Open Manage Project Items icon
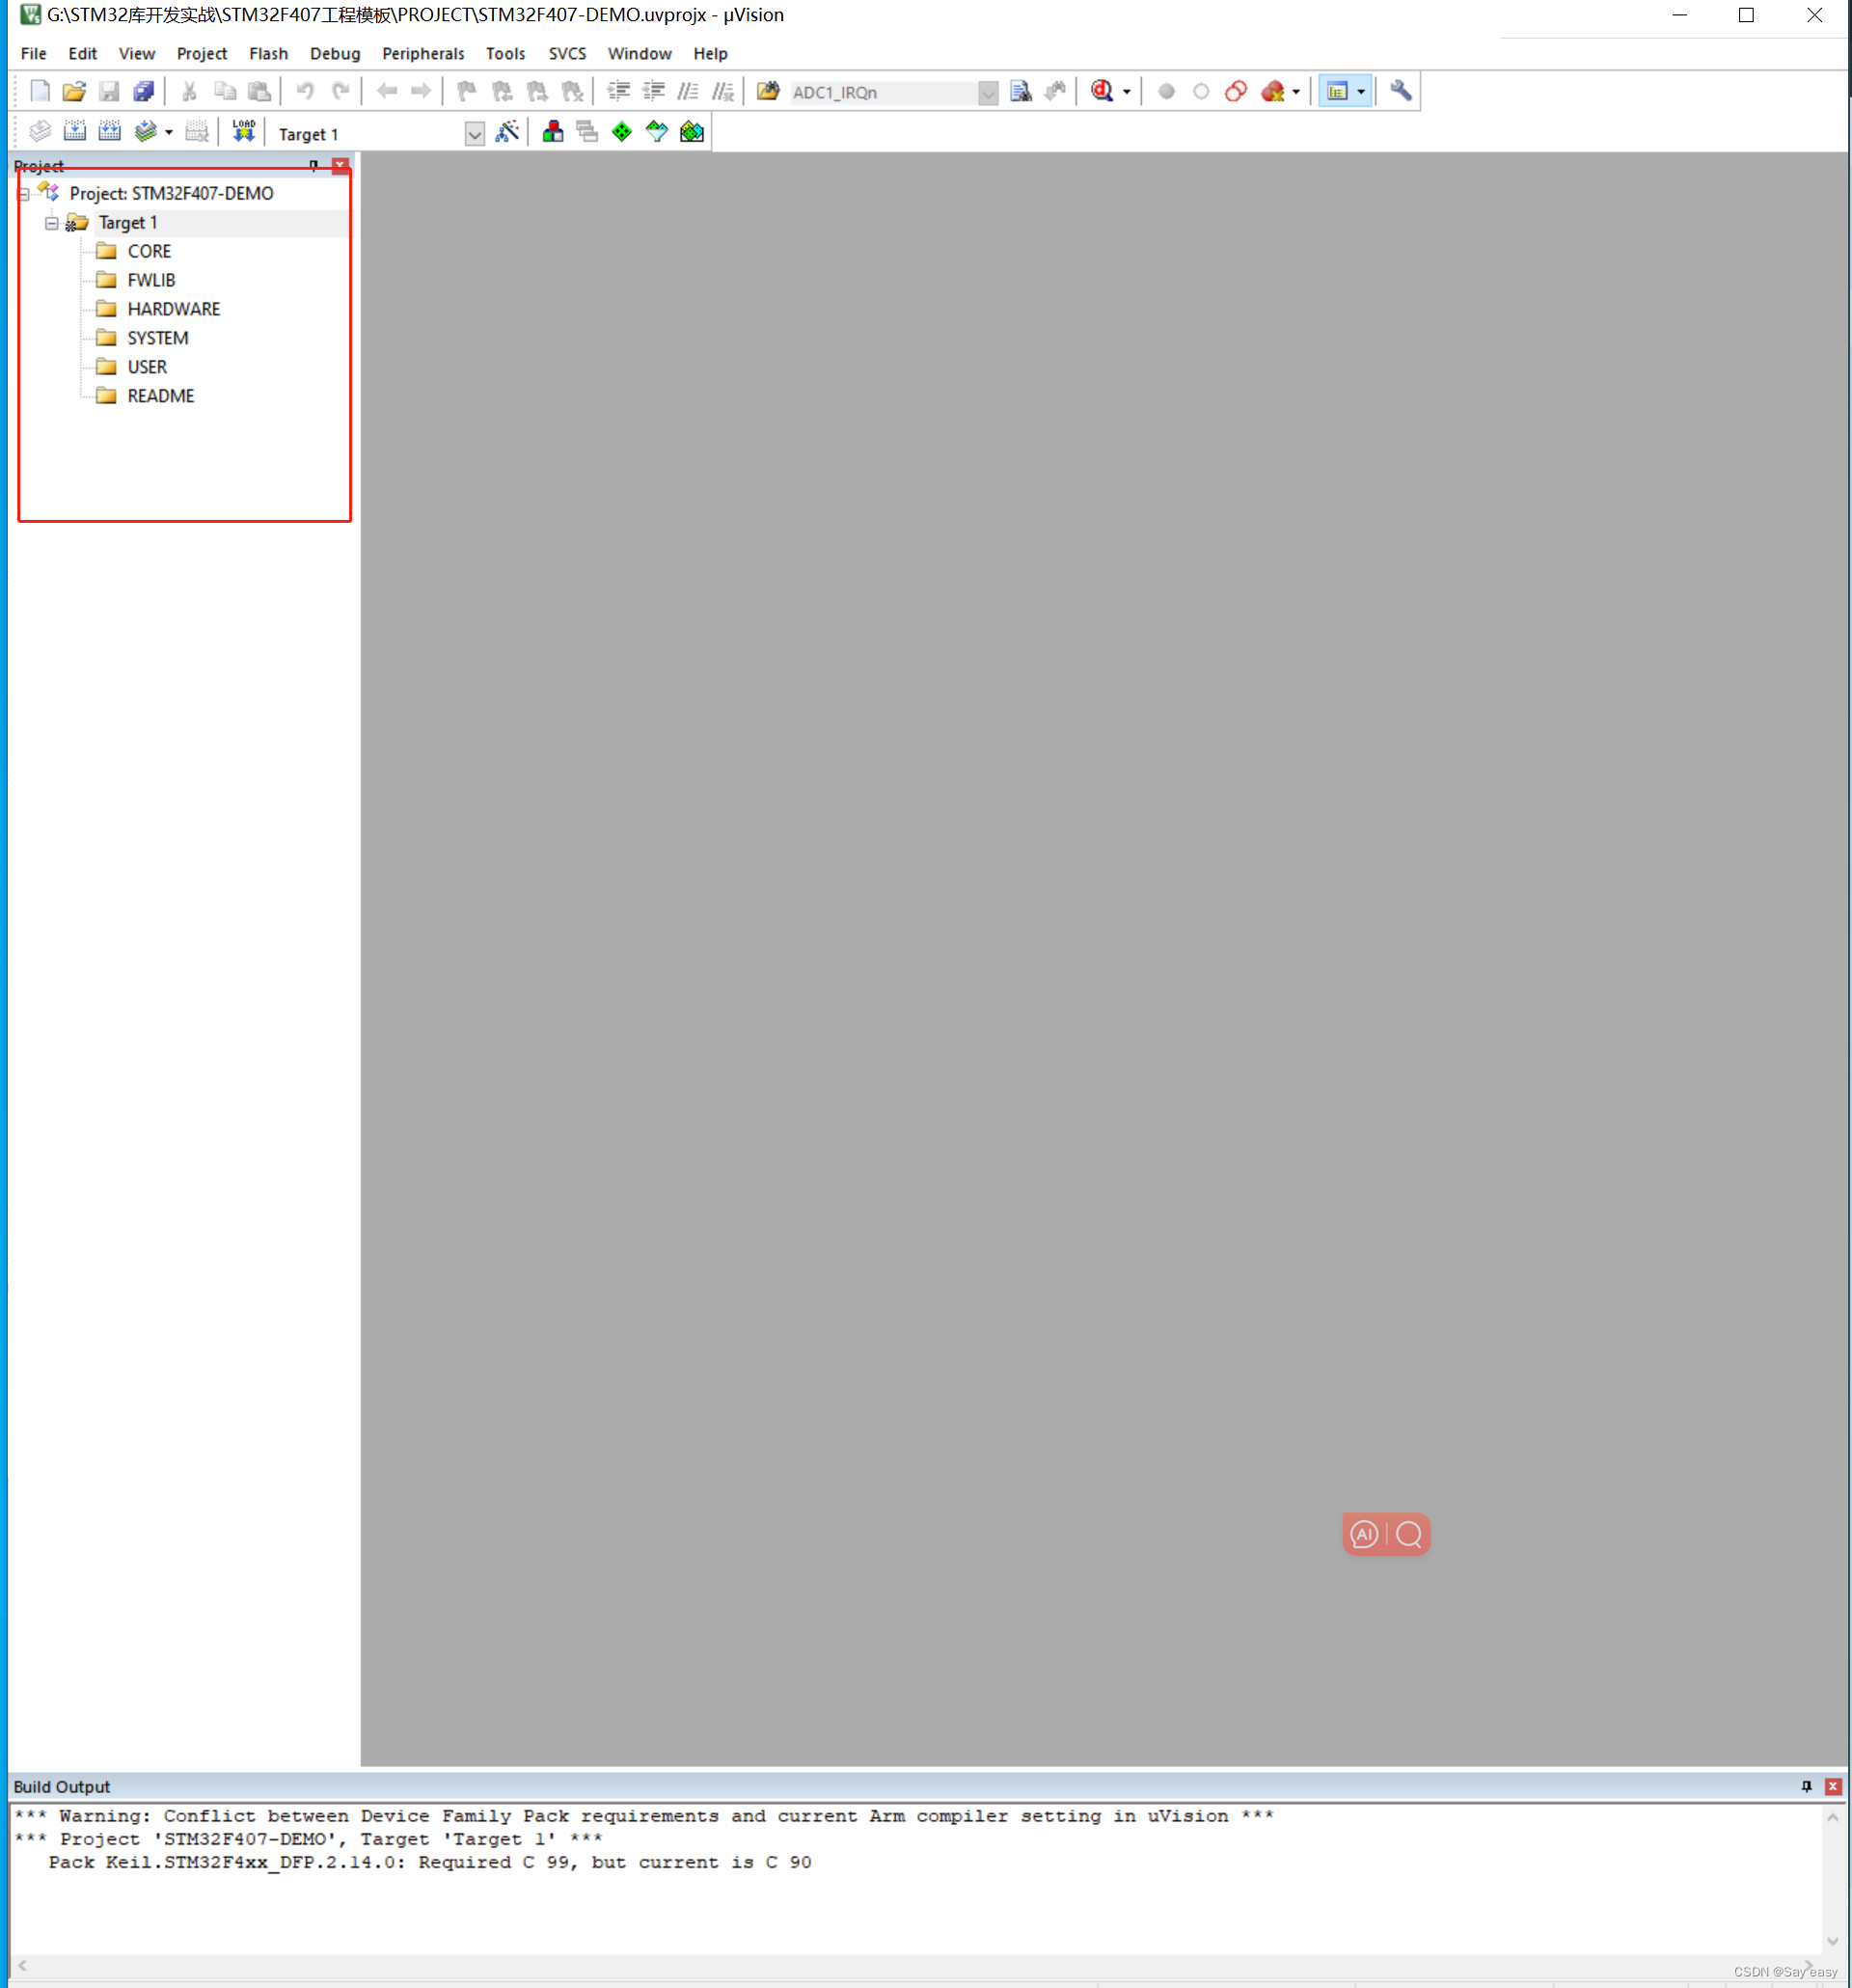1852x1988 pixels. tap(553, 132)
